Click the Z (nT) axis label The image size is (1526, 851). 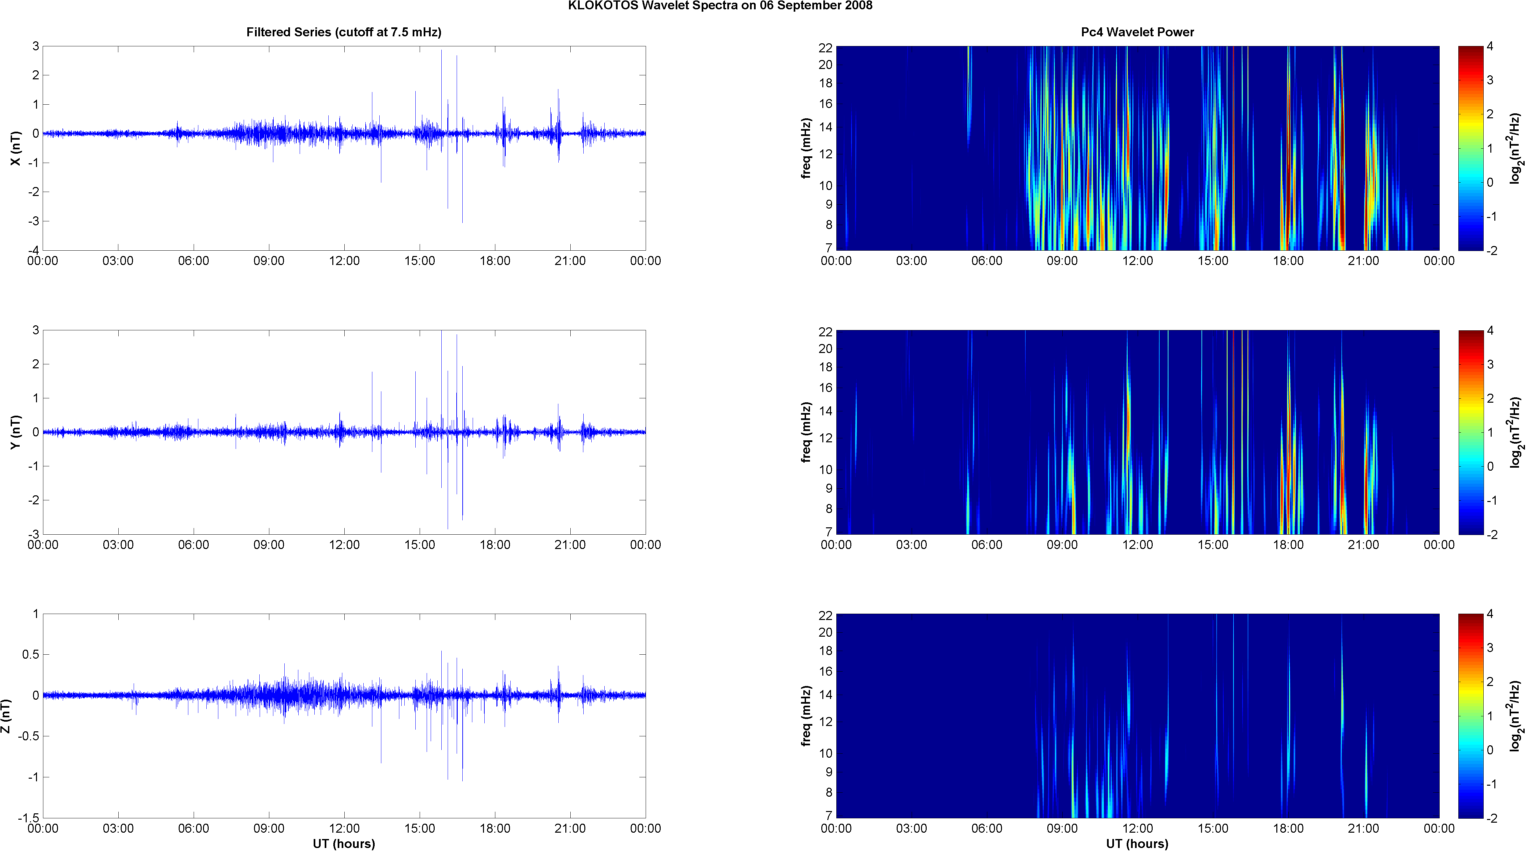pyautogui.click(x=7, y=716)
